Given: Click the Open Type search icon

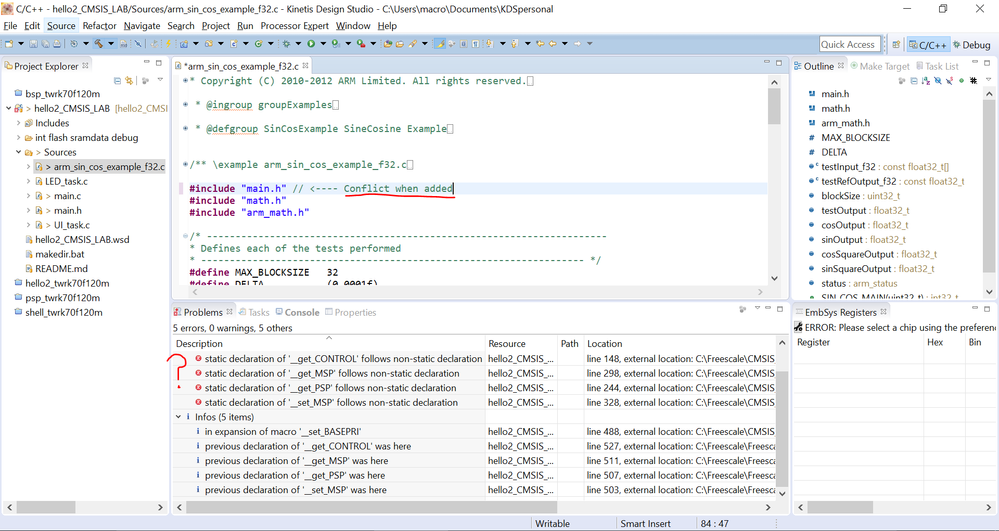Looking at the screenshot, I should (x=387, y=44).
